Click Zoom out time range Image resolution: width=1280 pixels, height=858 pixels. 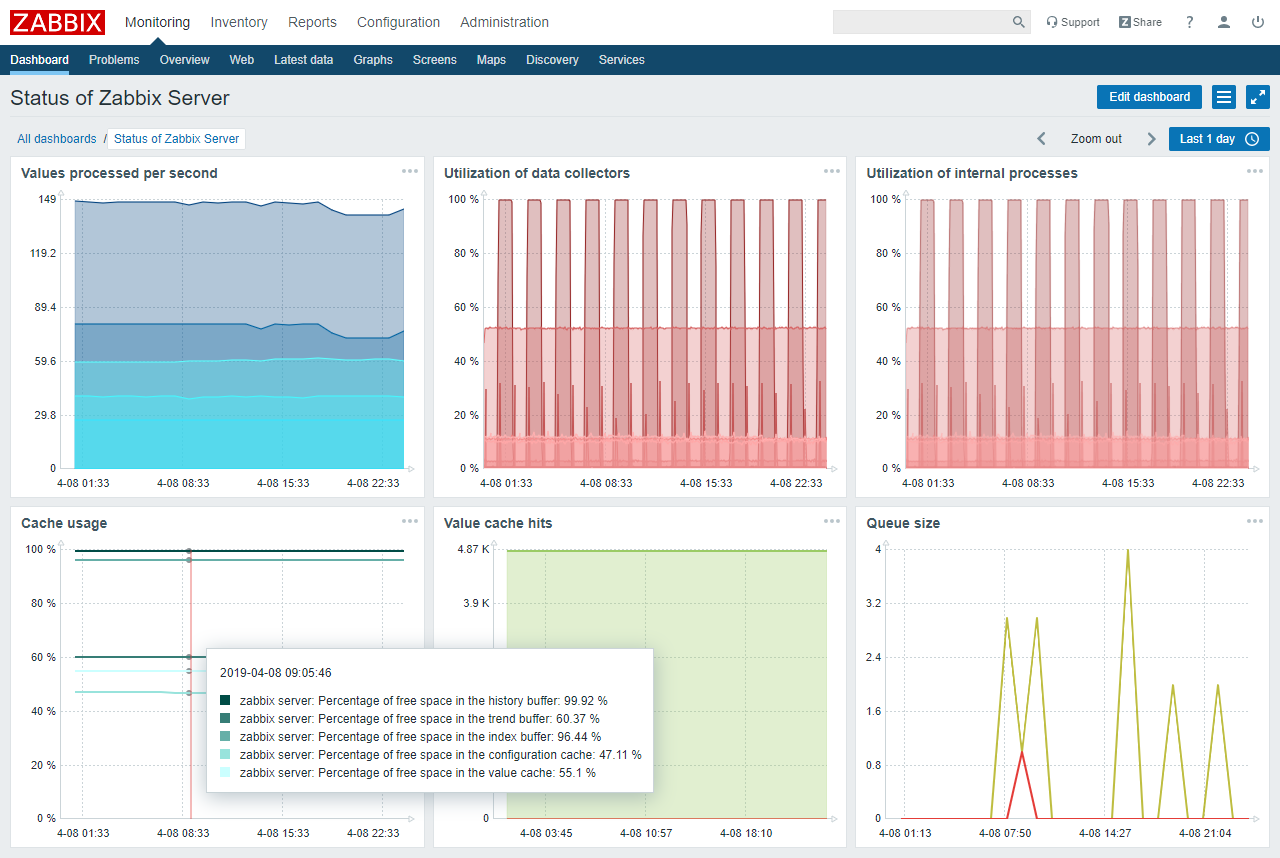pyautogui.click(x=1096, y=139)
